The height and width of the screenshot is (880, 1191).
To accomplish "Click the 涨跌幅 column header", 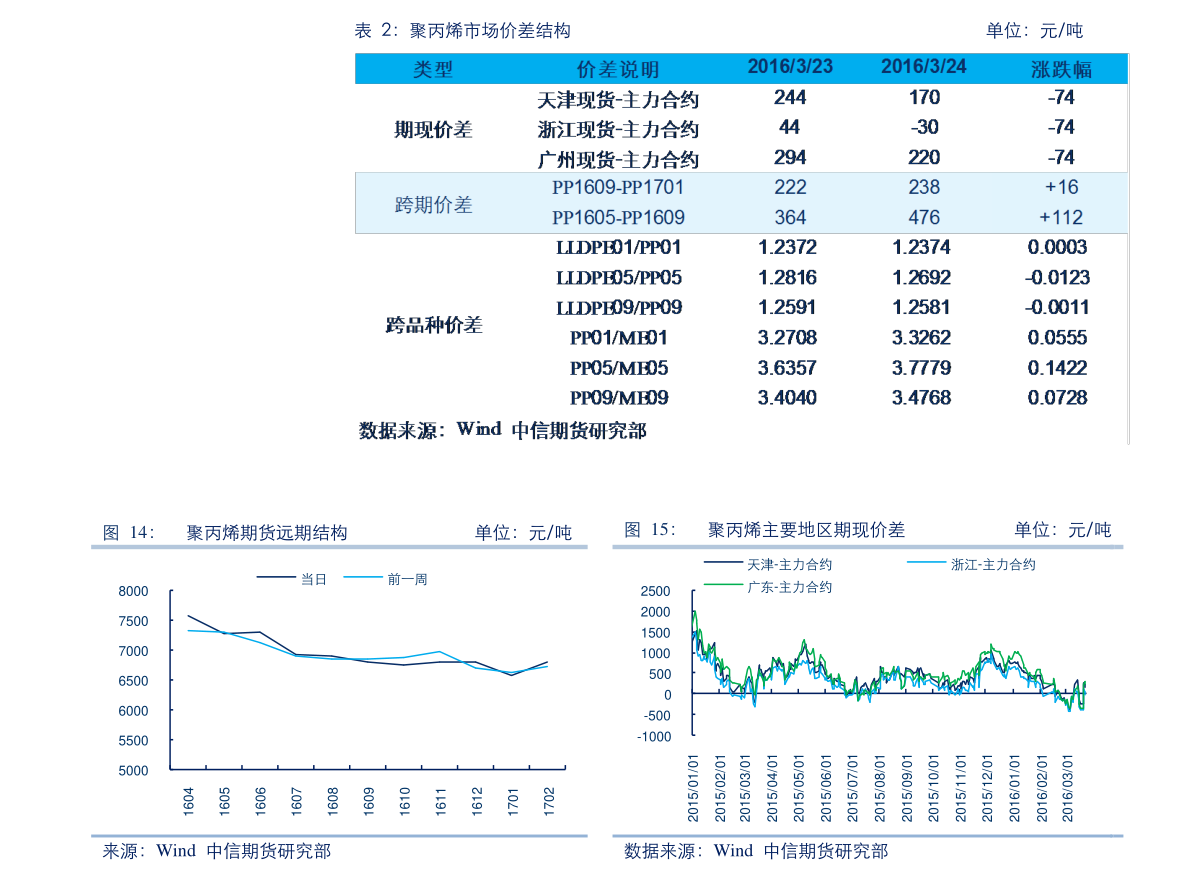I will tap(1061, 69).
